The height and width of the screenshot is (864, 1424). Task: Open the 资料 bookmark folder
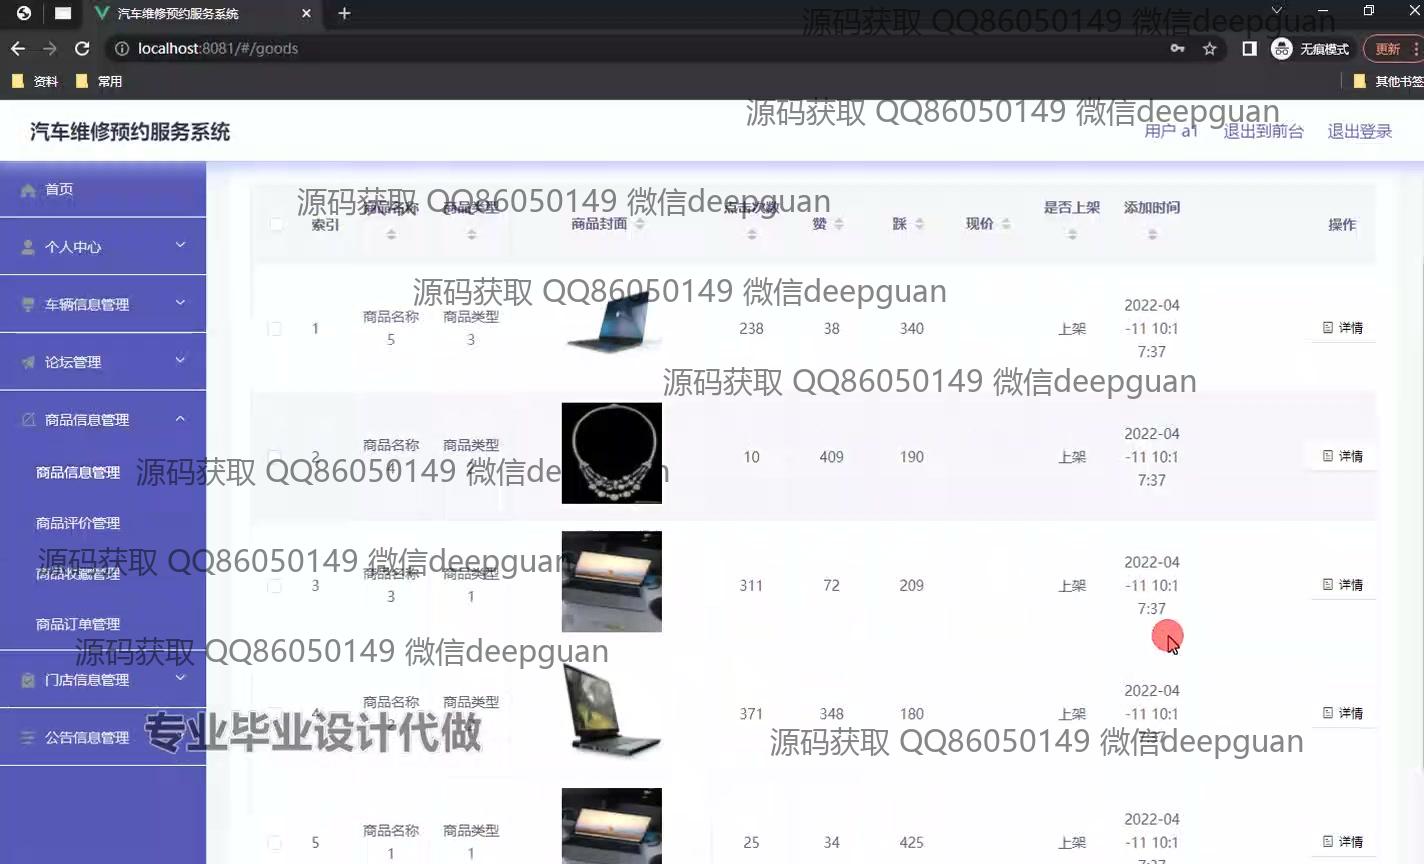coord(35,81)
